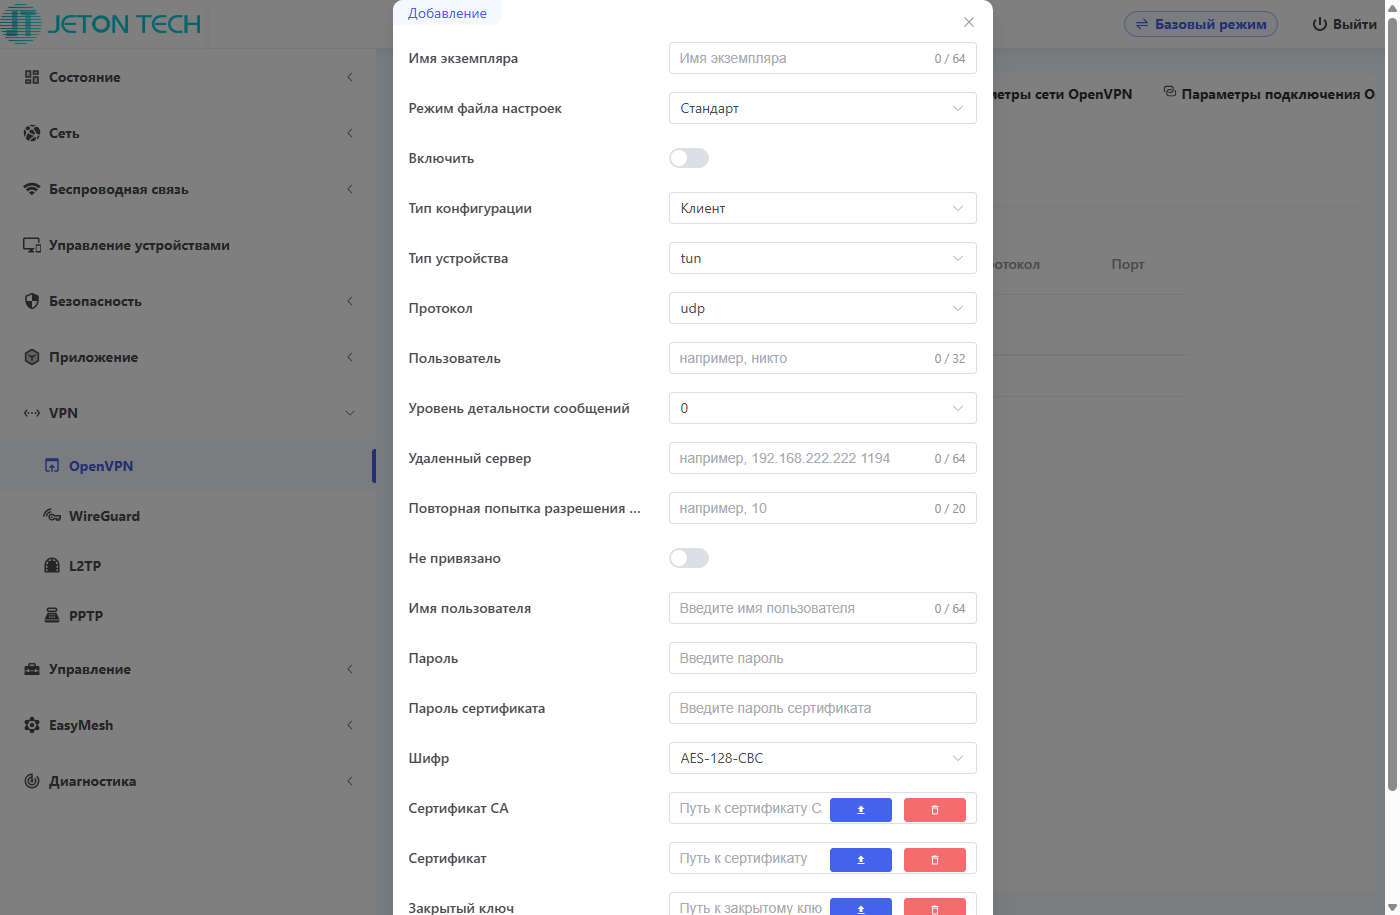Viewport: 1400px width, 915px height.
Task: Click the red delete icon for Сертификат CA
Action: click(934, 809)
